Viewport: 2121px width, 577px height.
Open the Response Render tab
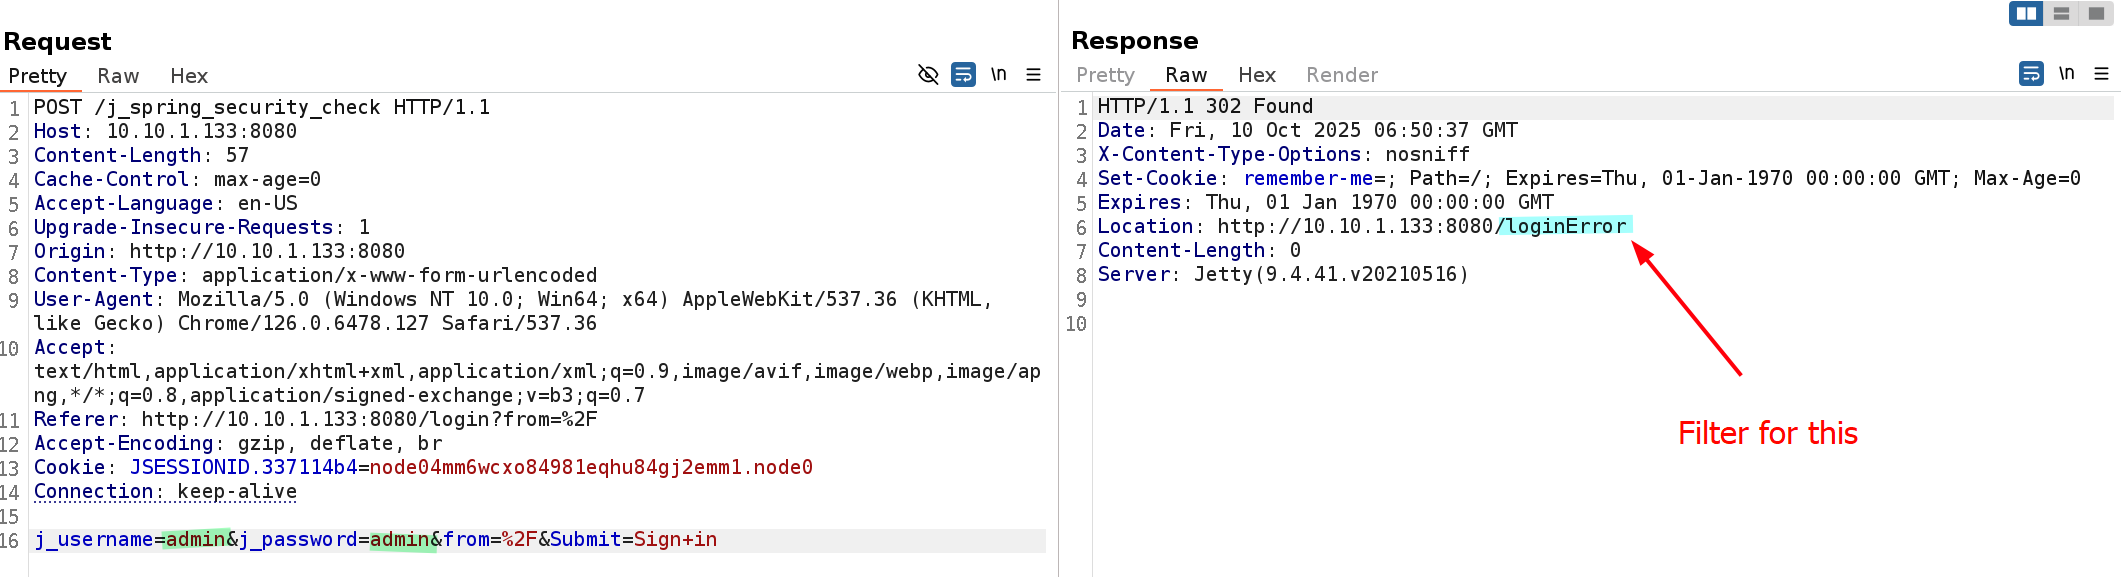1341,75
